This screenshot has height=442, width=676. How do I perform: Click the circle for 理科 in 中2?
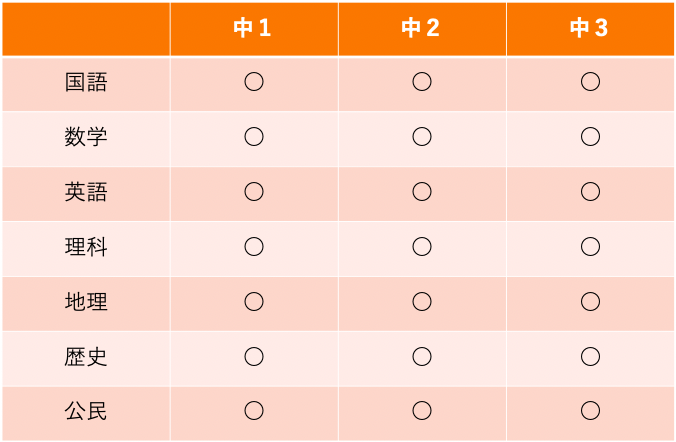pos(422,247)
